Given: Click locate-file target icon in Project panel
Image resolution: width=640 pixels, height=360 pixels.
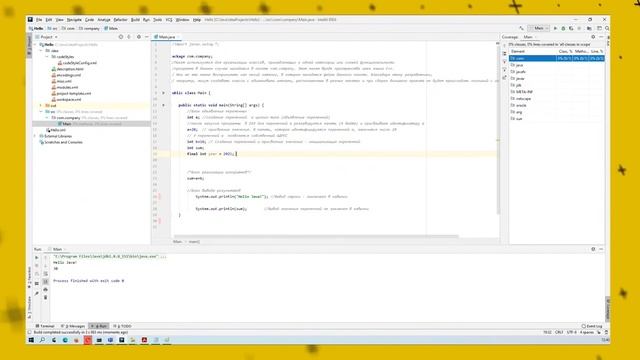Looking at the screenshot, I should [x=121, y=37].
